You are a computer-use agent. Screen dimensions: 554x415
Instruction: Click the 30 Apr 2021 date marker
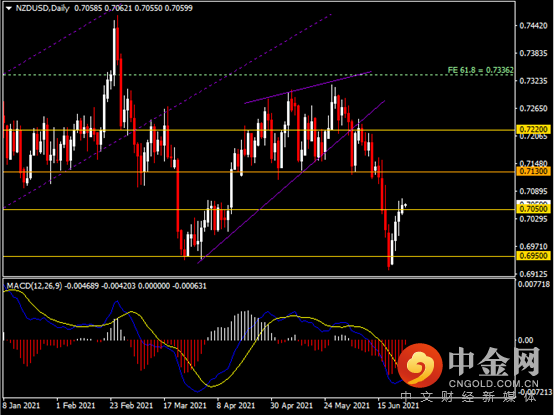pos(291,405)
